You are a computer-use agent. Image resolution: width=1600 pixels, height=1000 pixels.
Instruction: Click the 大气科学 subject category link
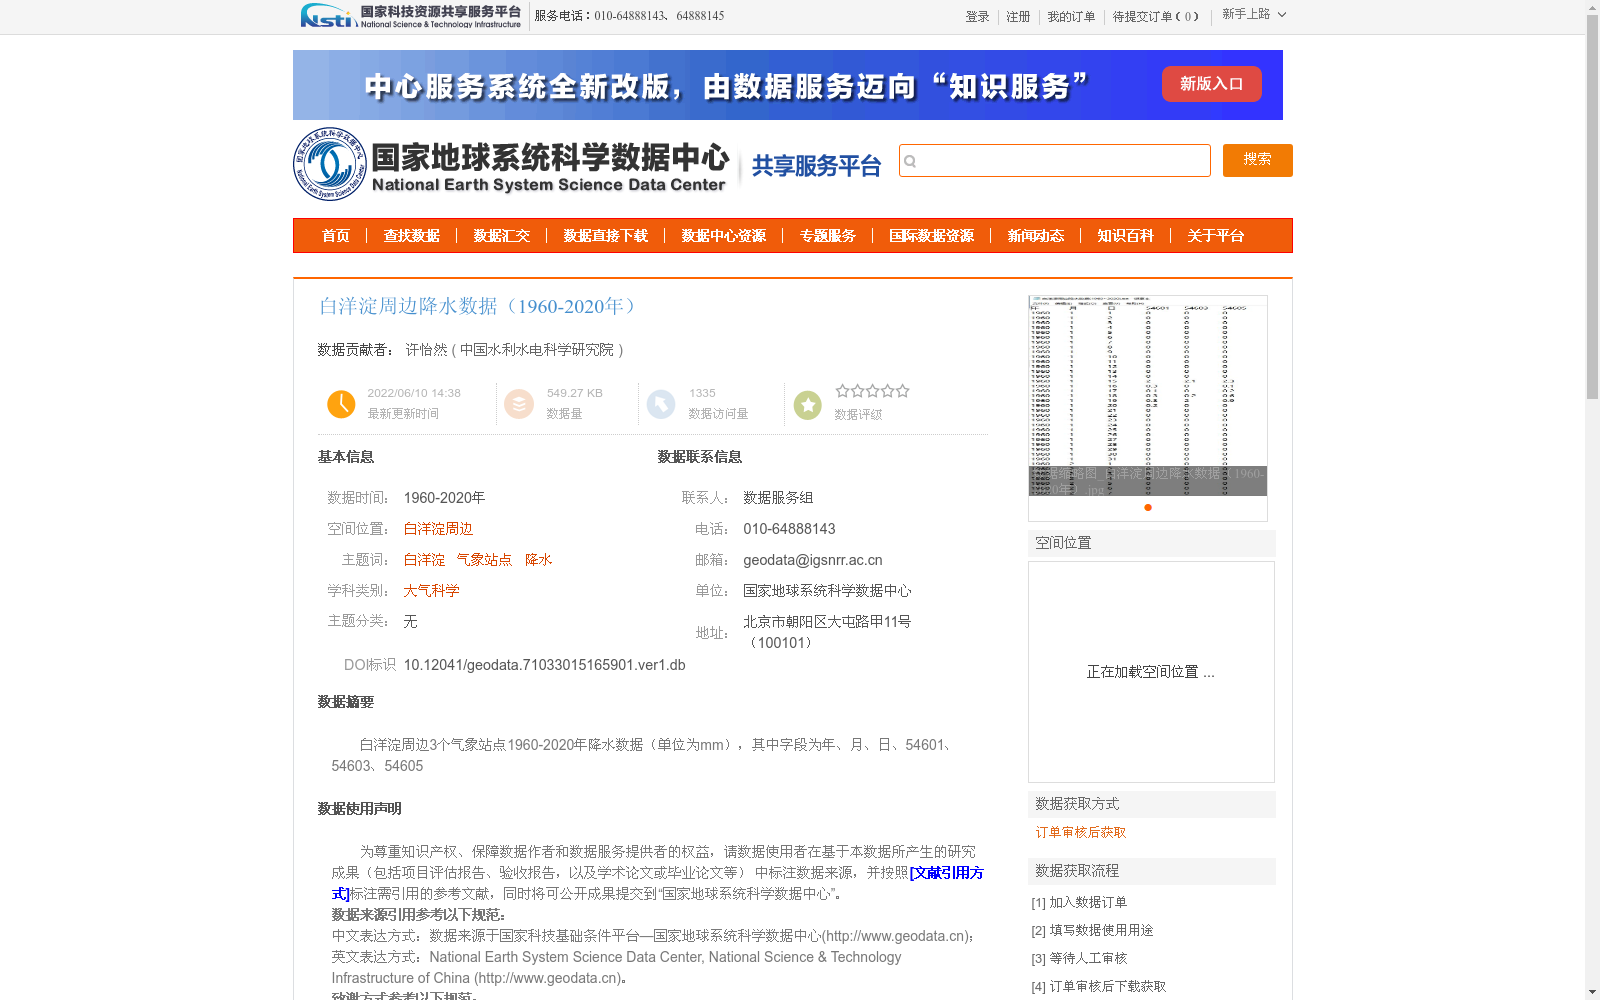pos(431,591)
